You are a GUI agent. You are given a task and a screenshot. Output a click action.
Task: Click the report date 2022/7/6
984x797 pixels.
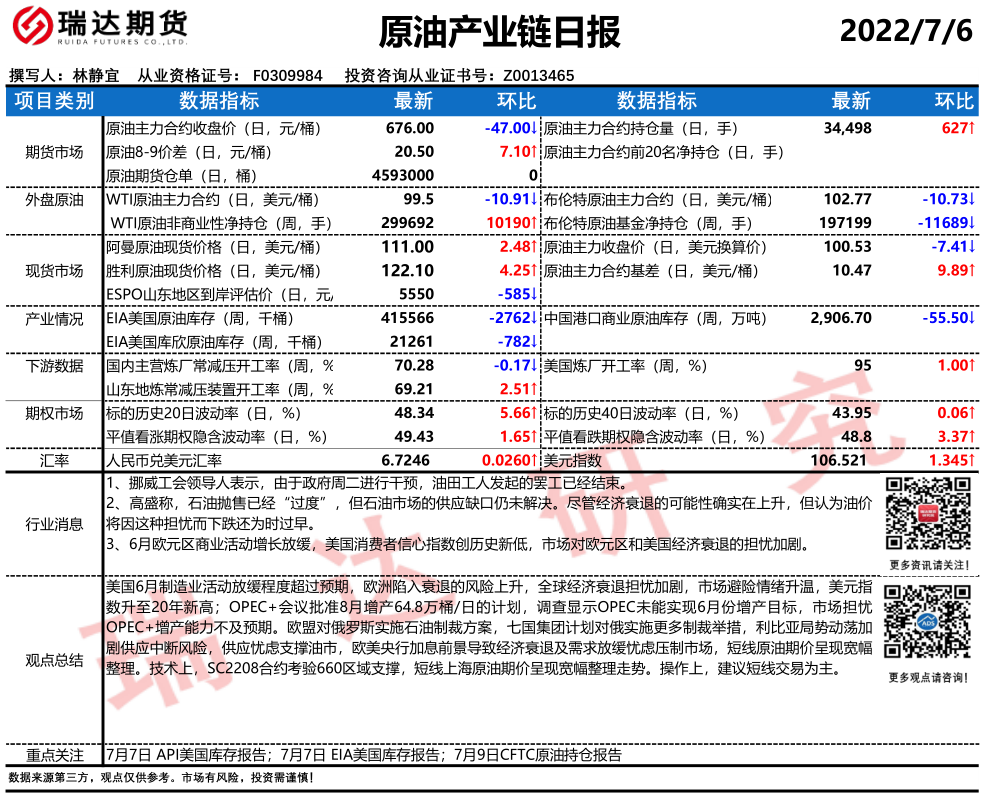point(906,32)
